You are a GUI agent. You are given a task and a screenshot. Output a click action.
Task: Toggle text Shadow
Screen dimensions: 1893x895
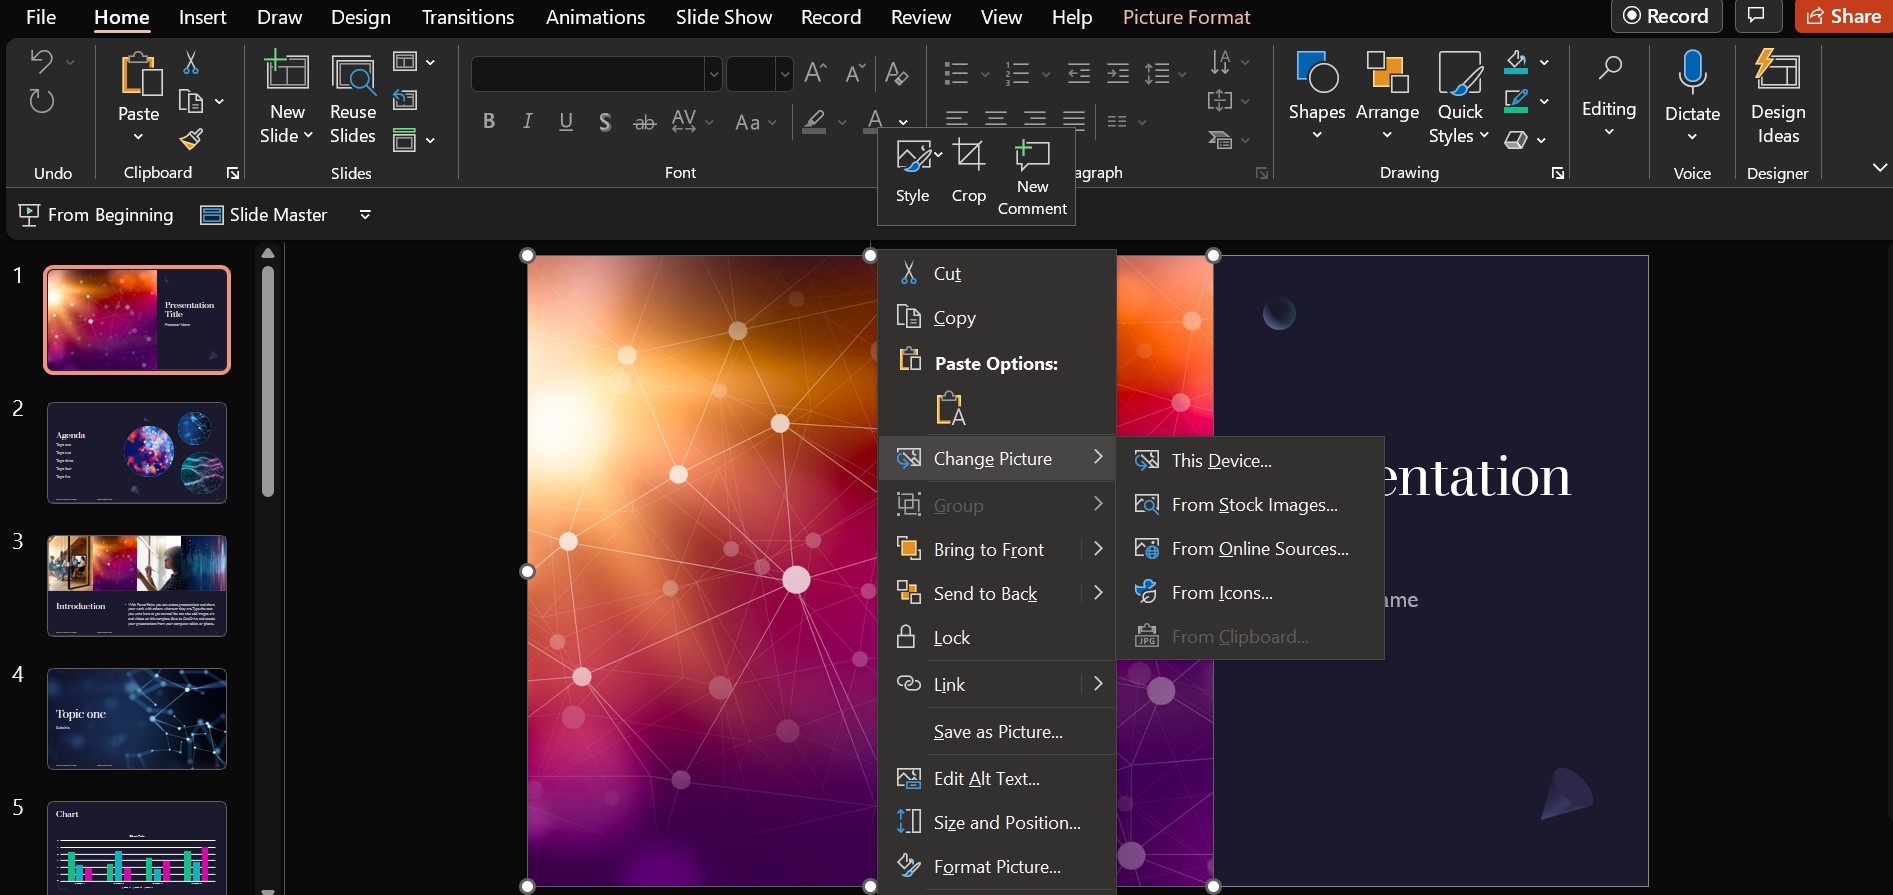(605, 122)
